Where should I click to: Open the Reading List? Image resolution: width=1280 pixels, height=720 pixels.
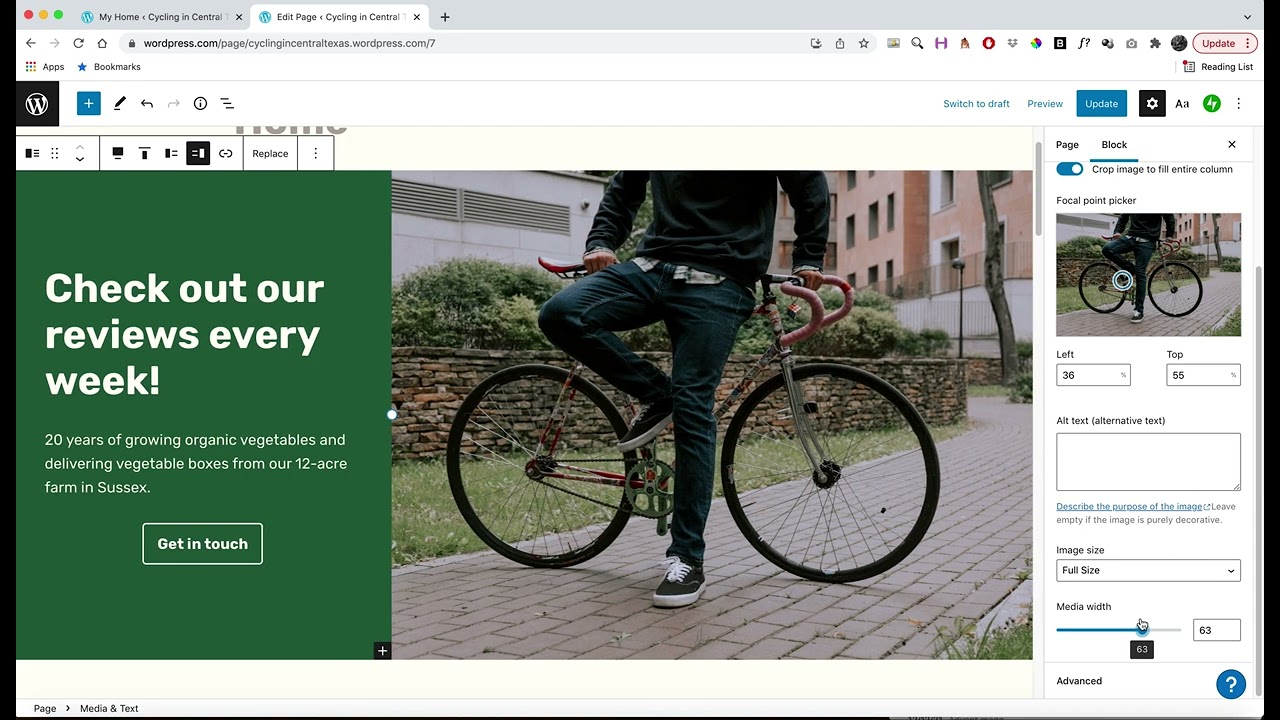[1217, 67]
